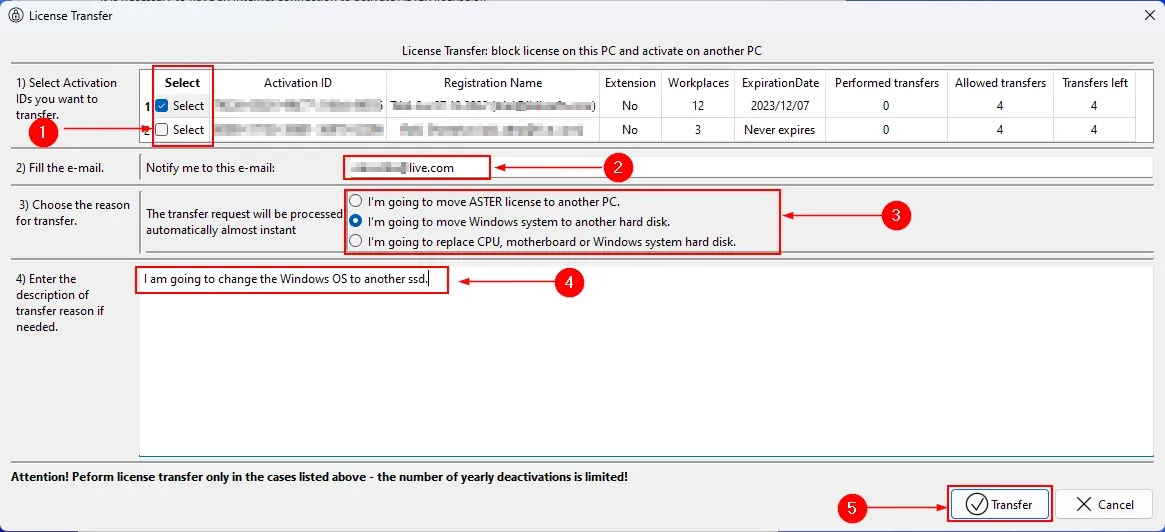Click the Transfers left column header

click(1094, 83)
